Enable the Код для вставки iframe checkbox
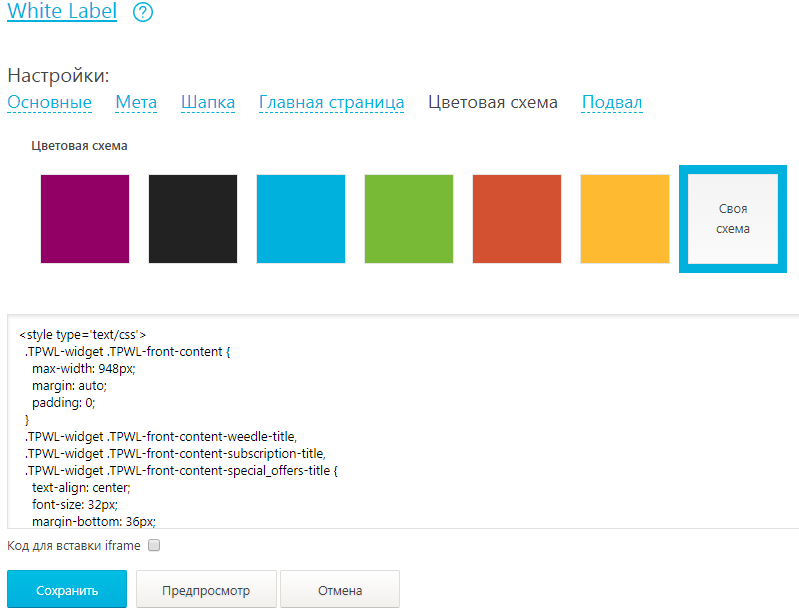Screen dimensions: 799x609 tap(154, 546)
